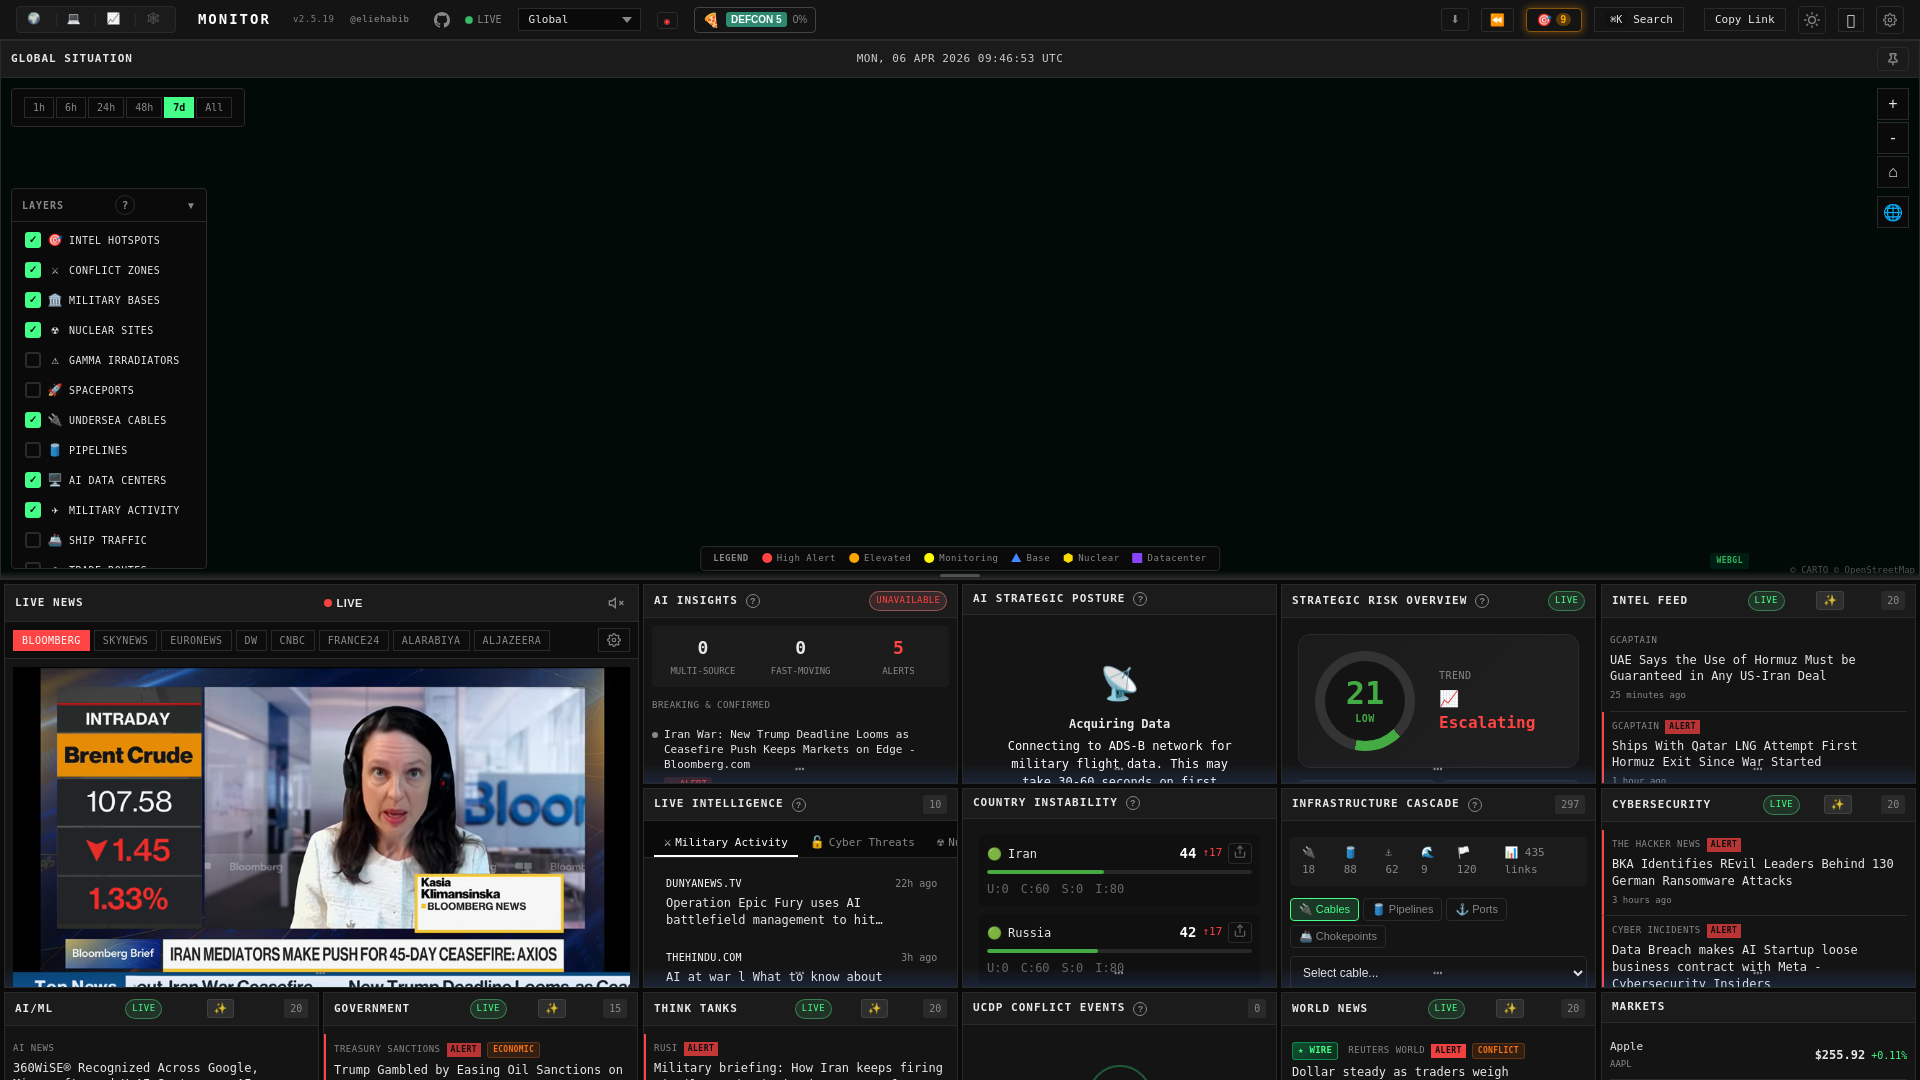Summarize Cybersecurity with the sparkle button
This screenshot has height=1080, width=1920.
point(1837,805)
